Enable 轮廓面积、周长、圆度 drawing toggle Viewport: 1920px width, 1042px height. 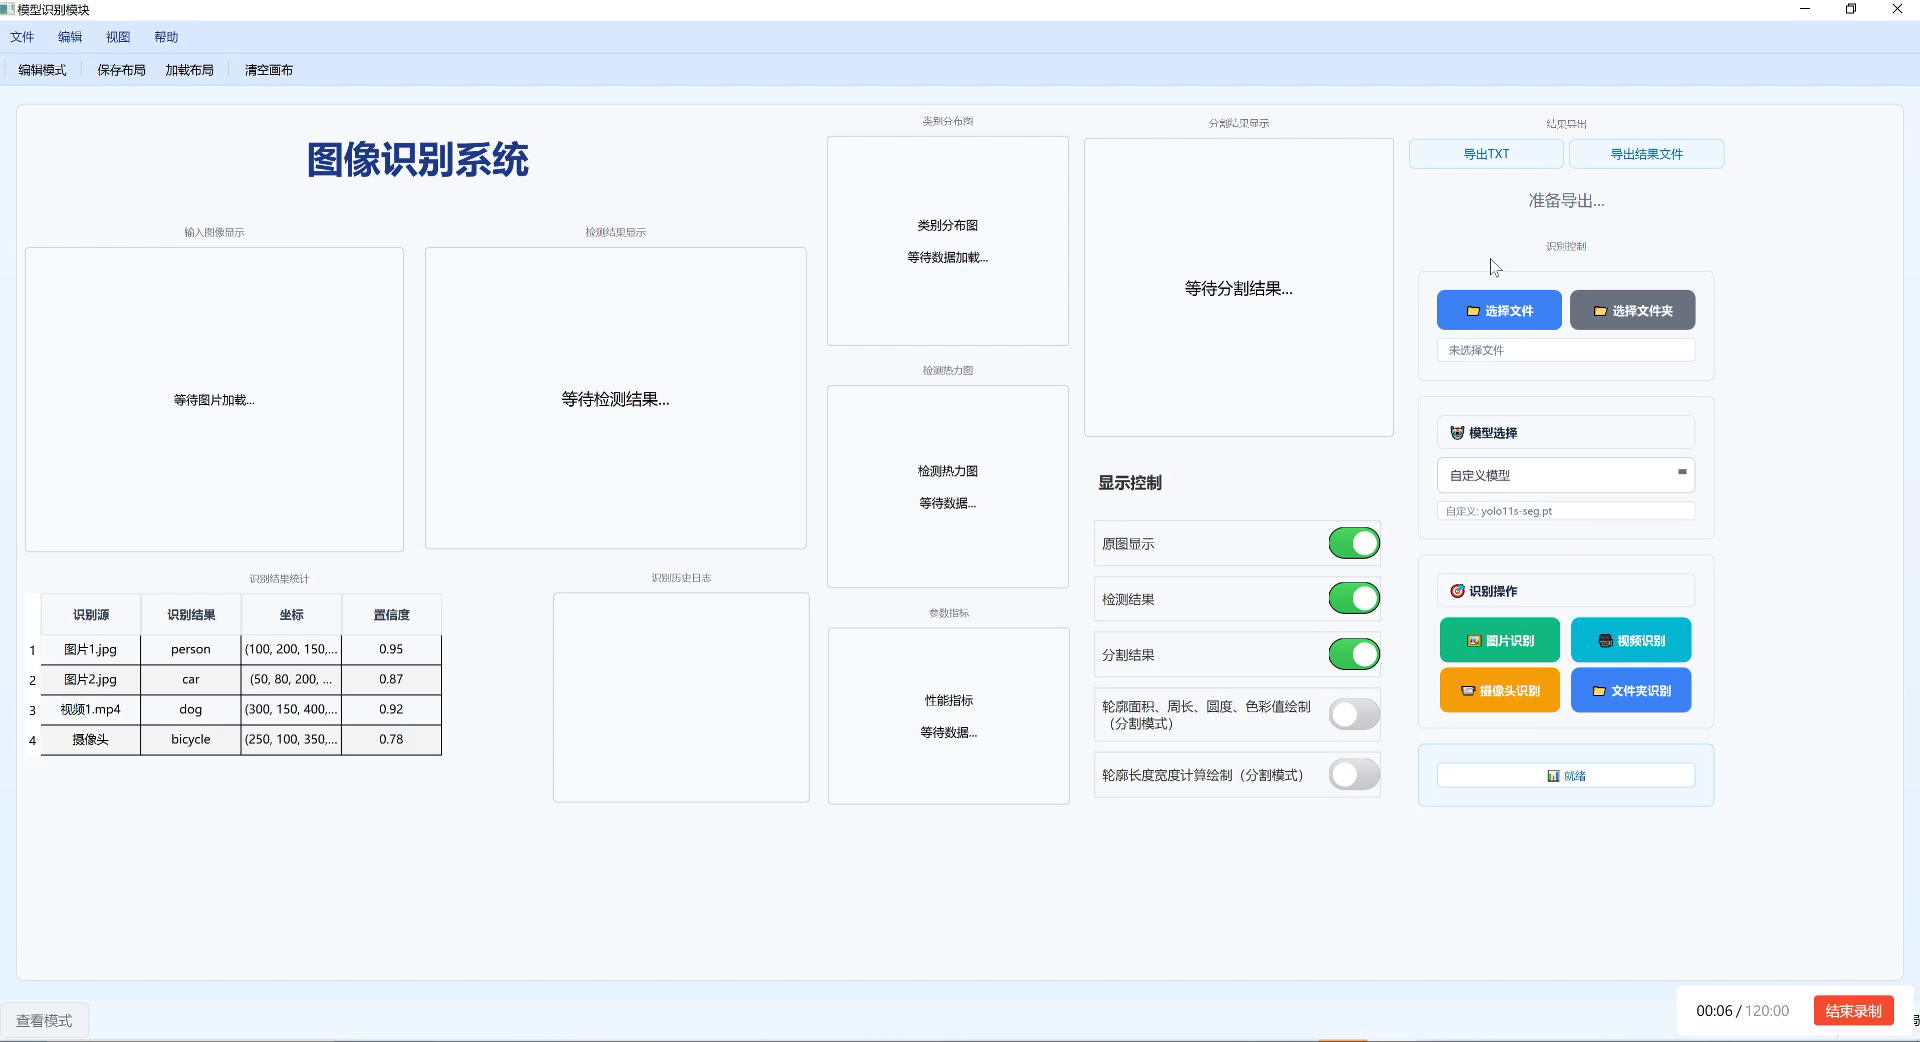pos(1352,714)
